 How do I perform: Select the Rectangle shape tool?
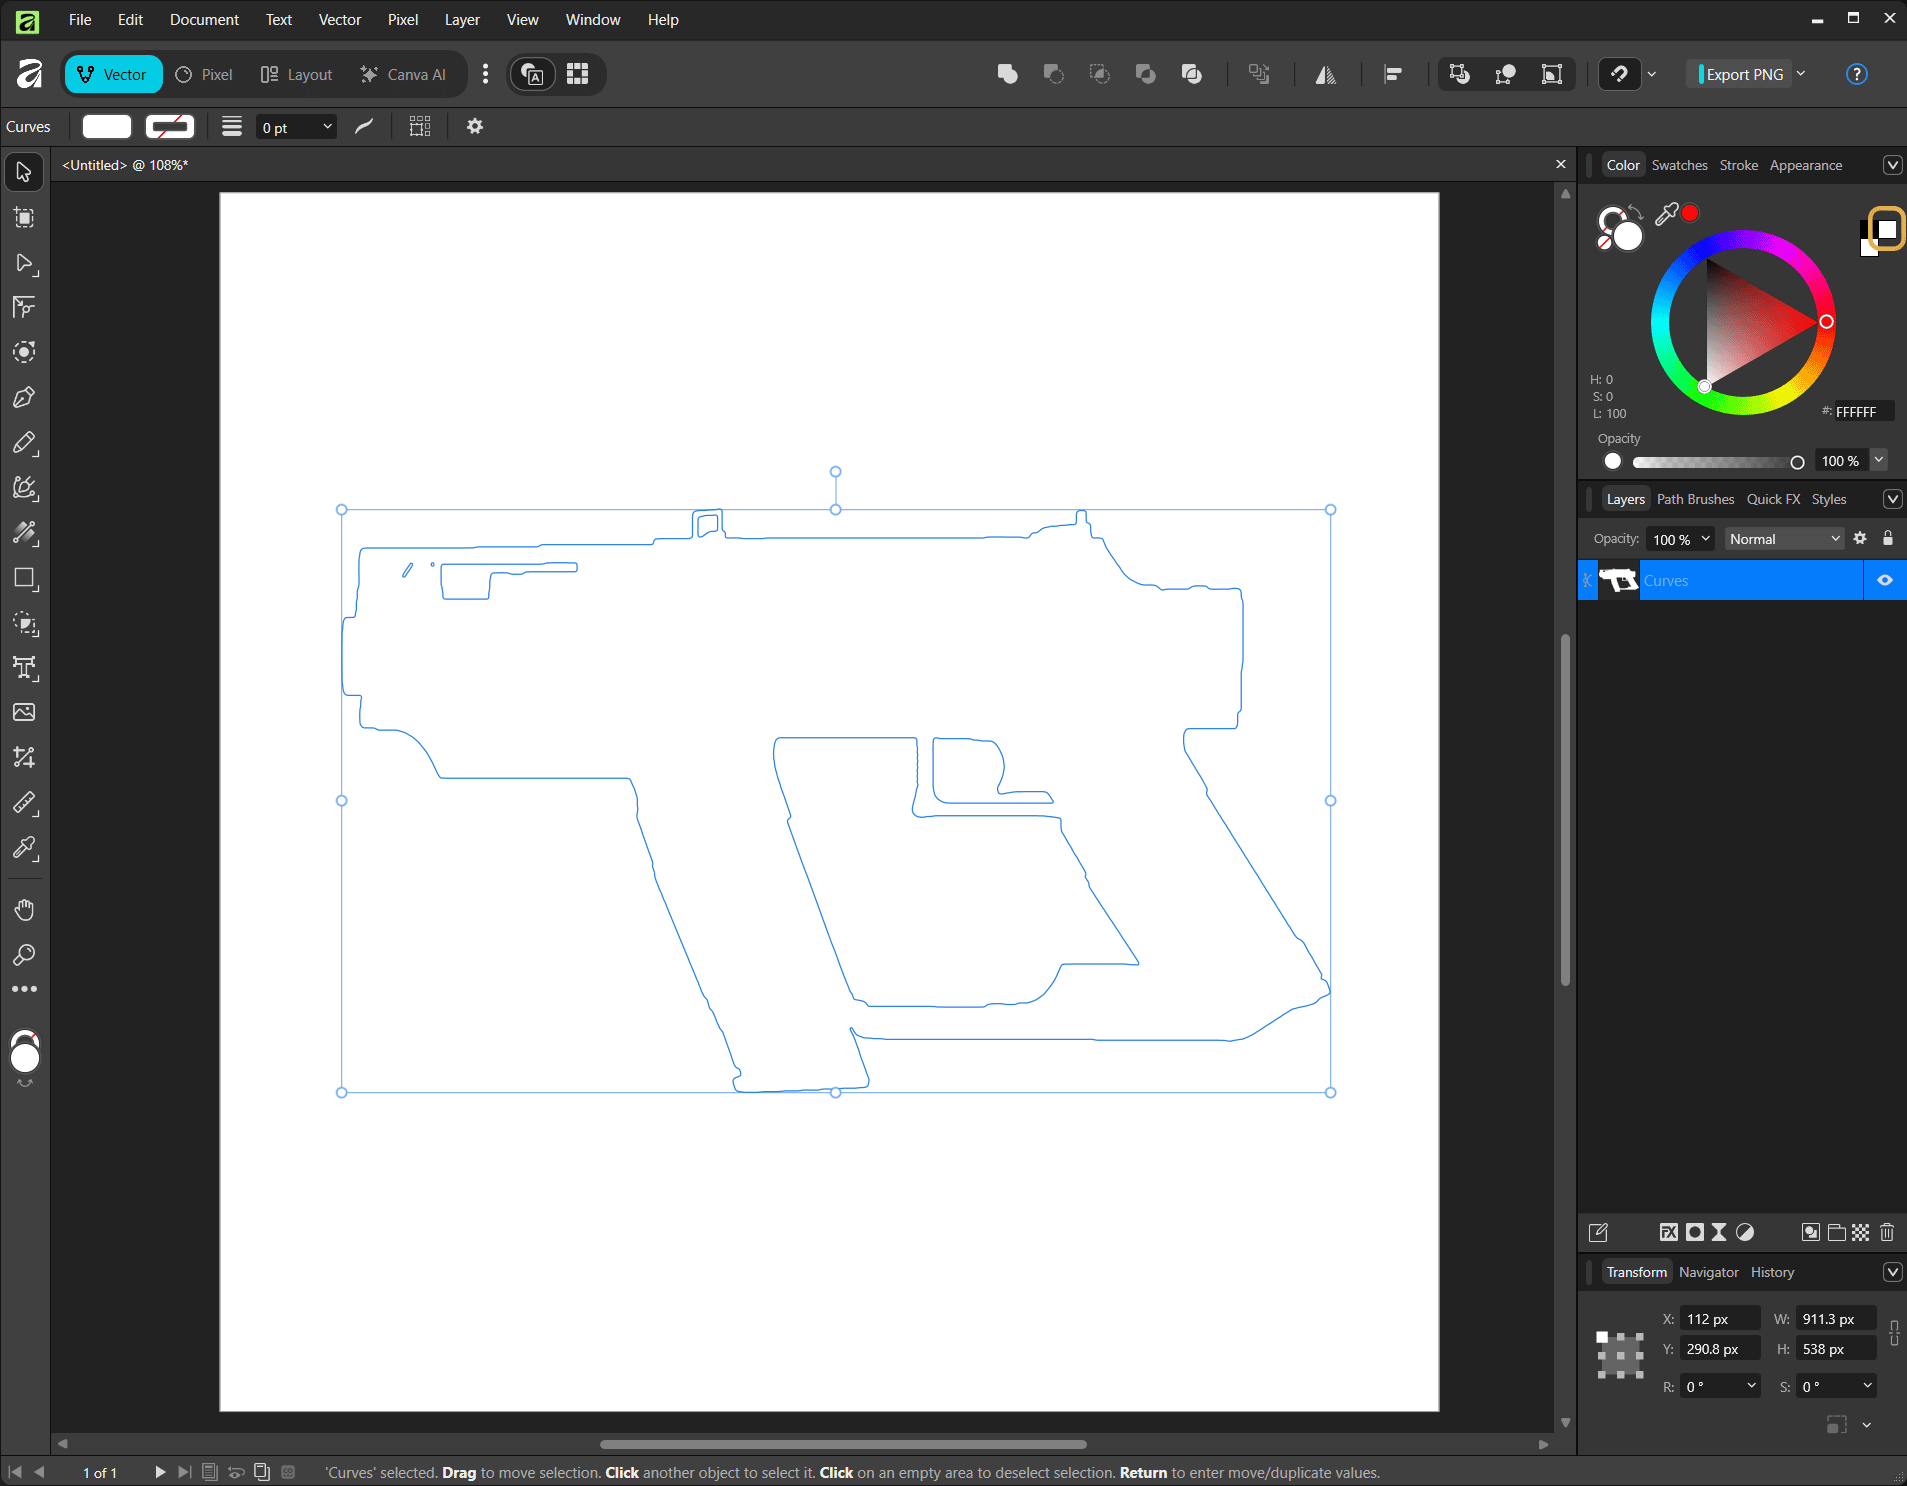(x=24, y=579)
